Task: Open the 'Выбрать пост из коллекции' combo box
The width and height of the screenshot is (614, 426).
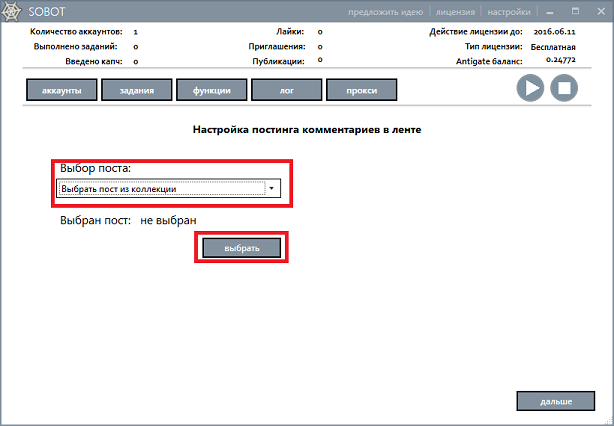Action: point(162,188)
